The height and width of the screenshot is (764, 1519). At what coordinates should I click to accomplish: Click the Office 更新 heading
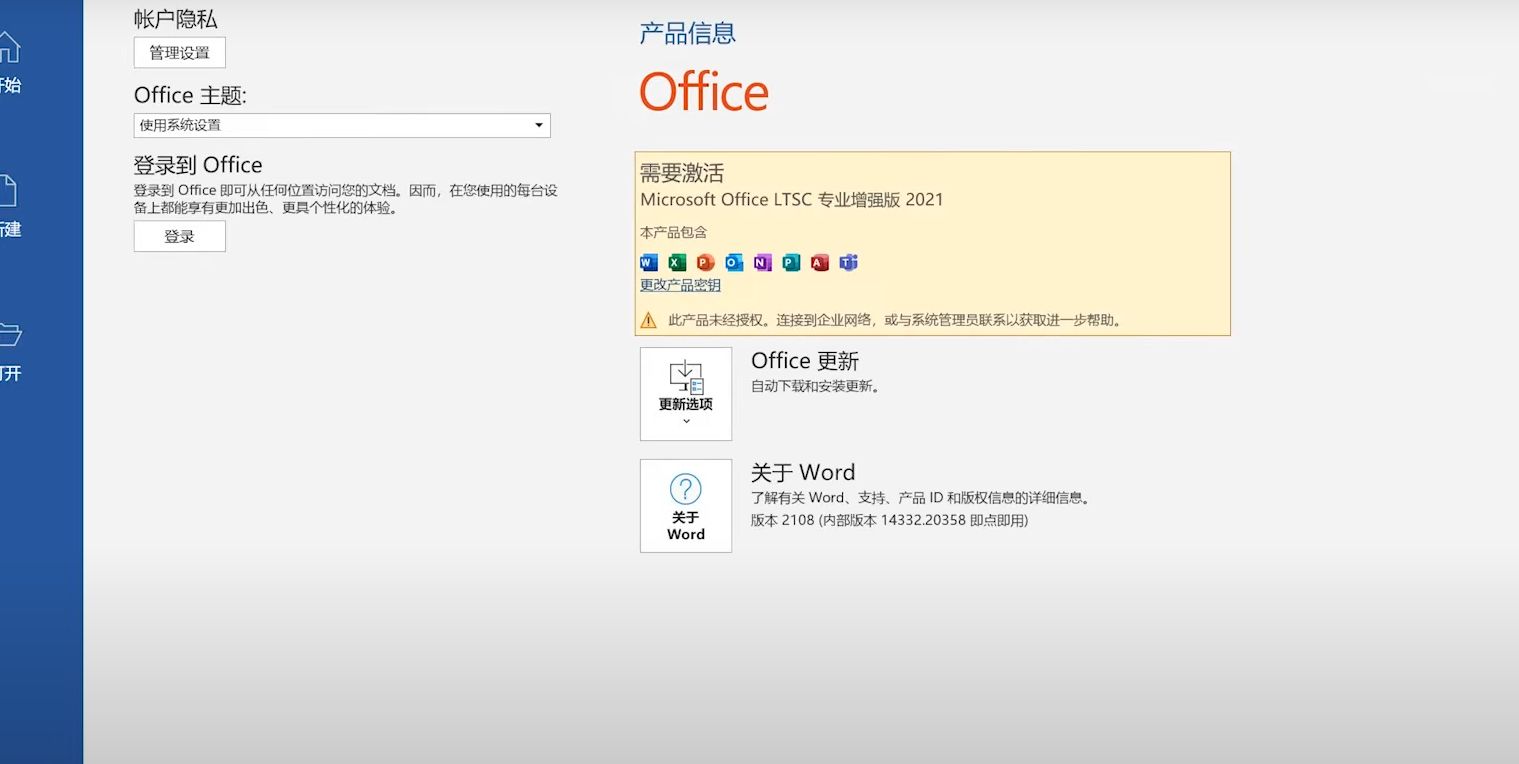[805, 361]
